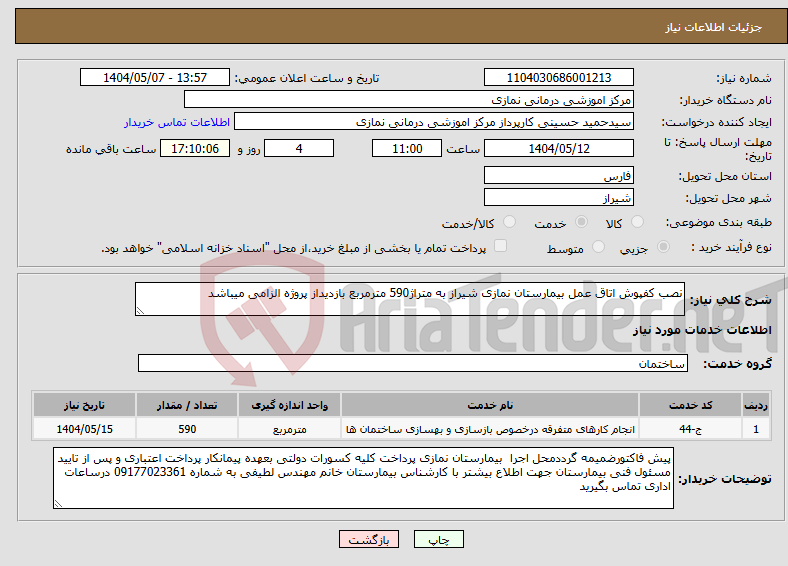Image resolution: width=788 pixels, height=566 pixels.
Task: Click the واحد اندازه گیری column header
Action: [x=289, y=405]
